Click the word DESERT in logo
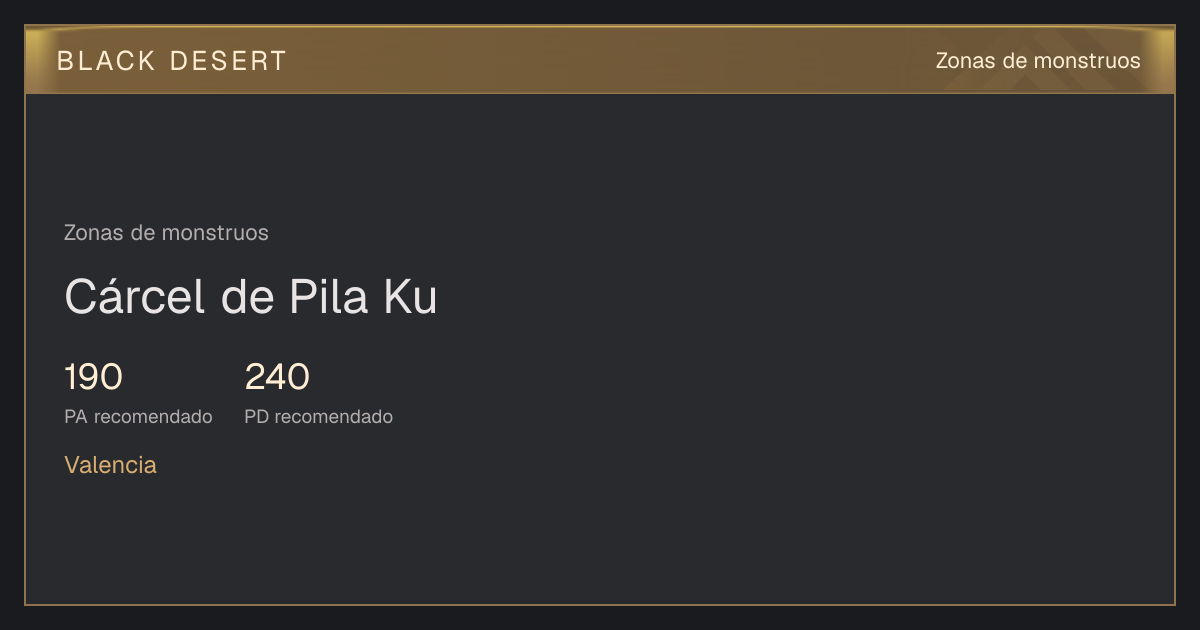The width and height of the screenshot is (1200, 630). [228, 61]
